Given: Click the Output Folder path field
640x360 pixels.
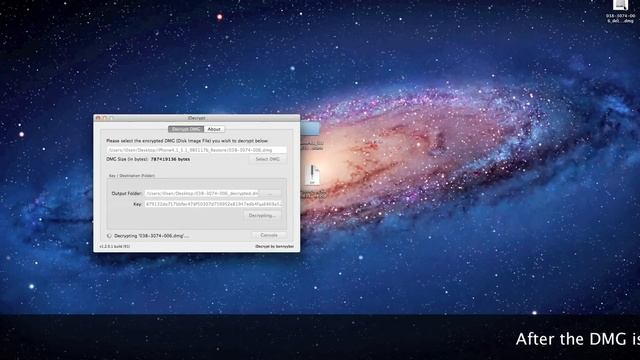Looking at the screenshot, I should tap(202, 193).
